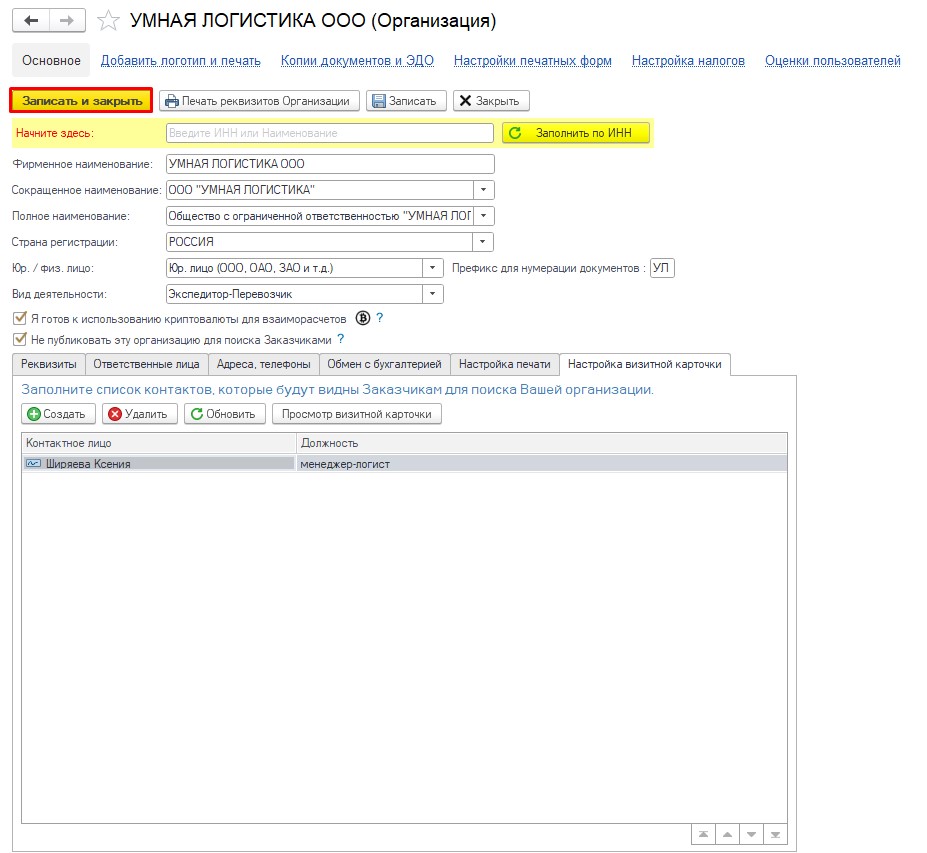This screenshot has height=853, width=927.
Task: Select the Основное section
Action: [51, 60]
